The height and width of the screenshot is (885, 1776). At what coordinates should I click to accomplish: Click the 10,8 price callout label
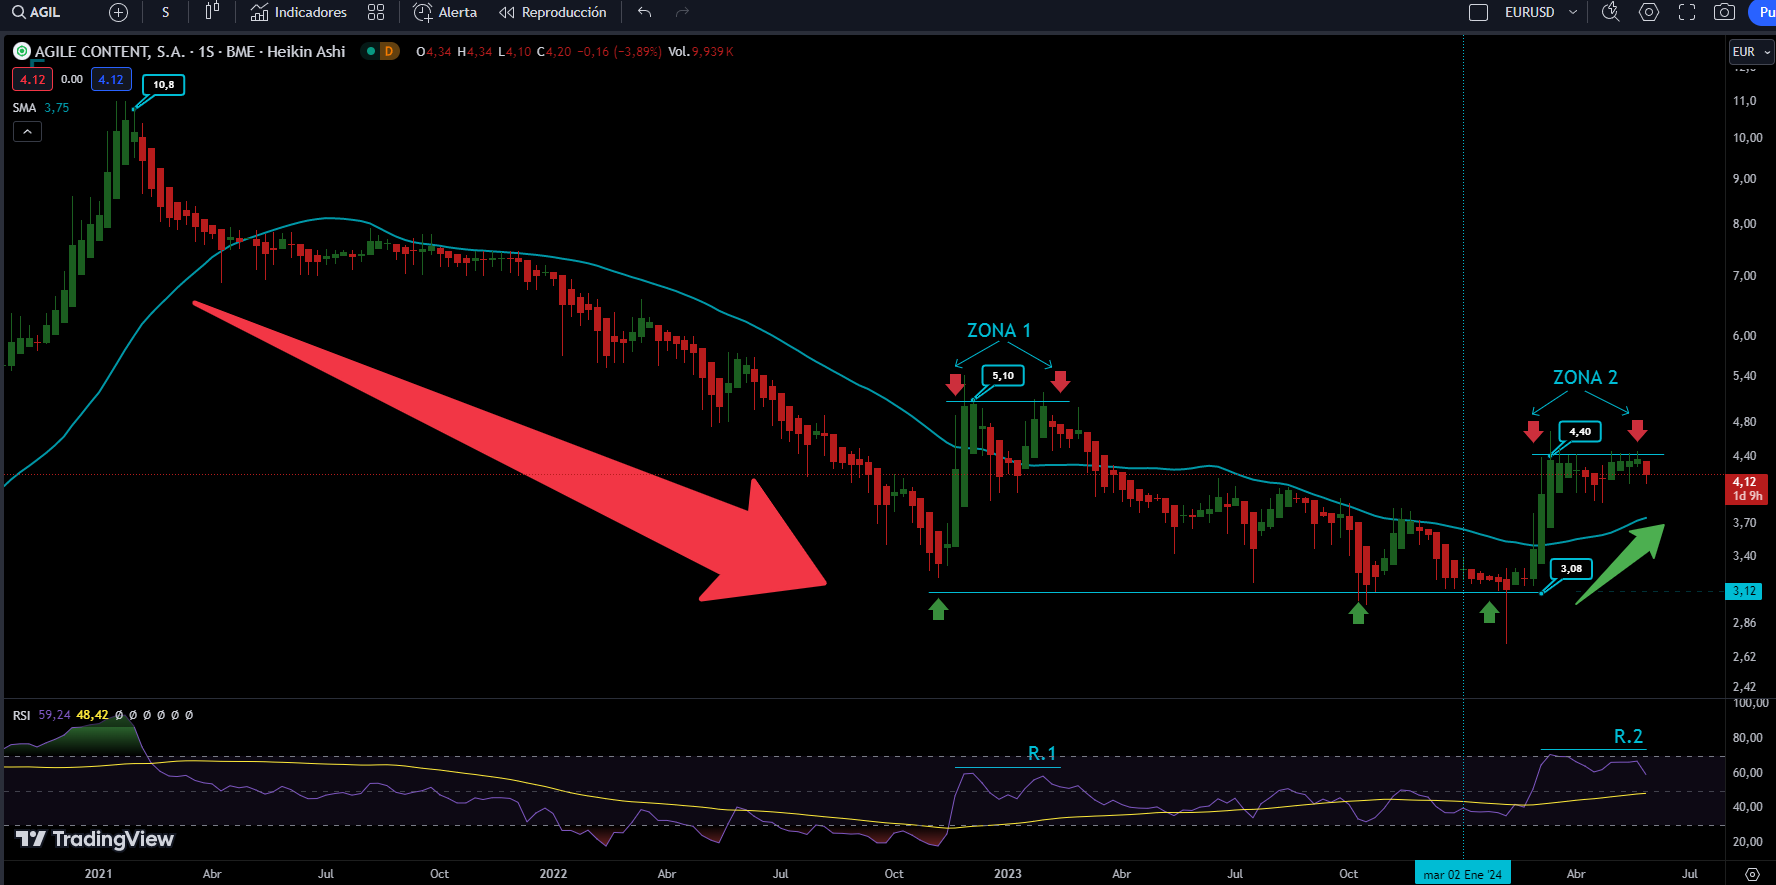point(164,84)
